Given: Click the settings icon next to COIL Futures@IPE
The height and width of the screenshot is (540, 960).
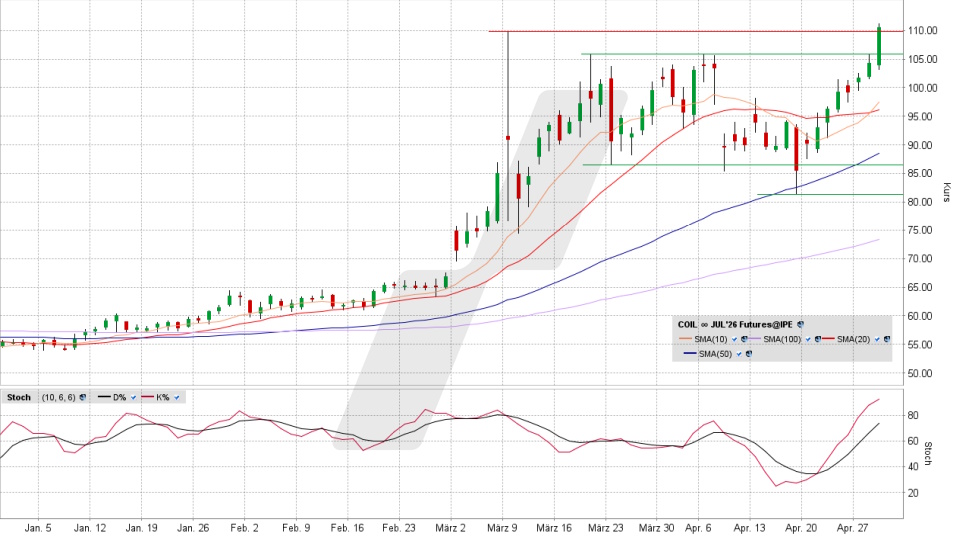Looking at the screenshot, I should coord(802,325).
